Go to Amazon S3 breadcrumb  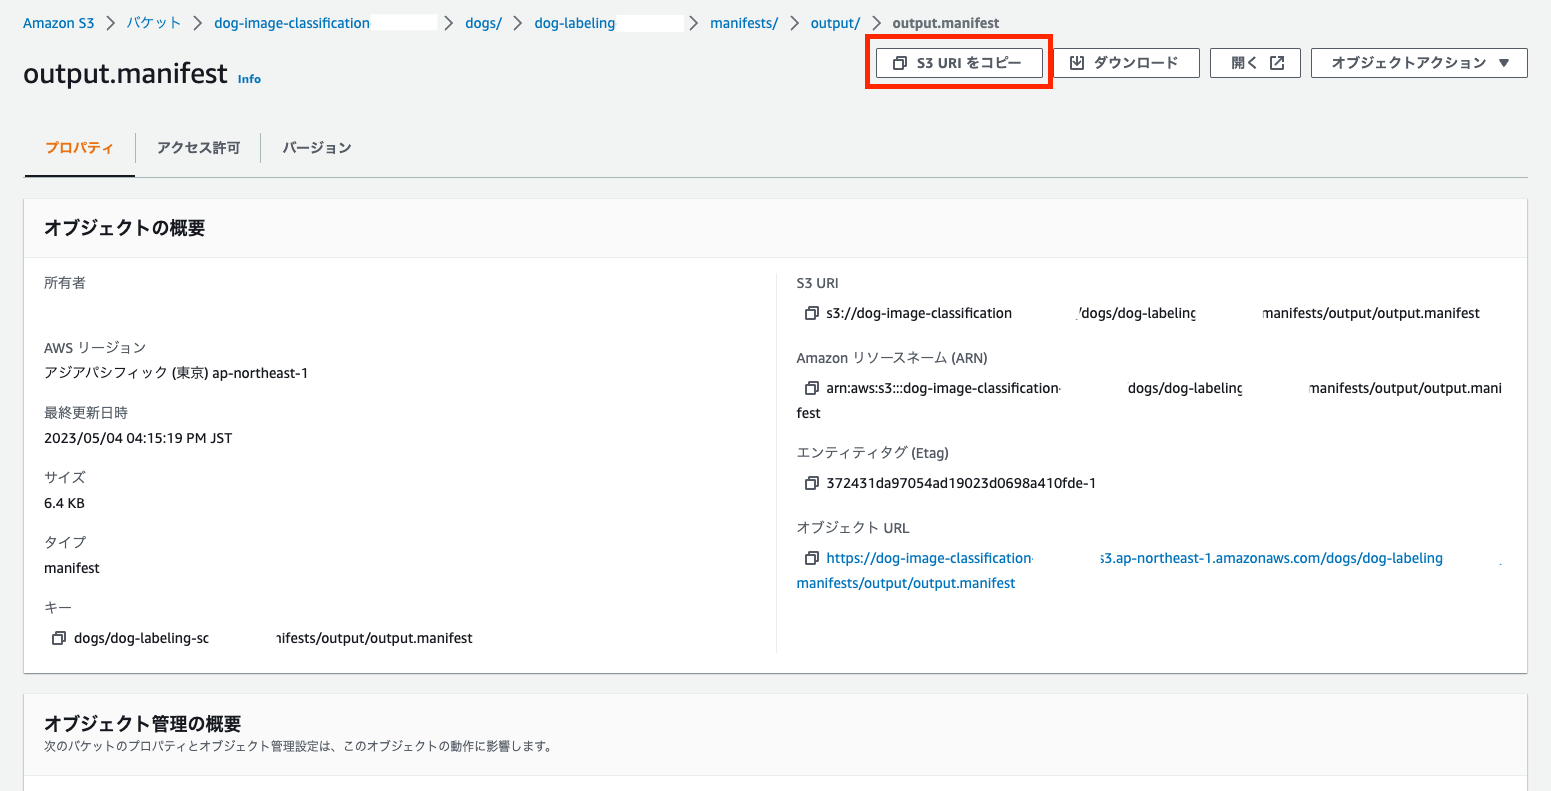tap(59, 23)
